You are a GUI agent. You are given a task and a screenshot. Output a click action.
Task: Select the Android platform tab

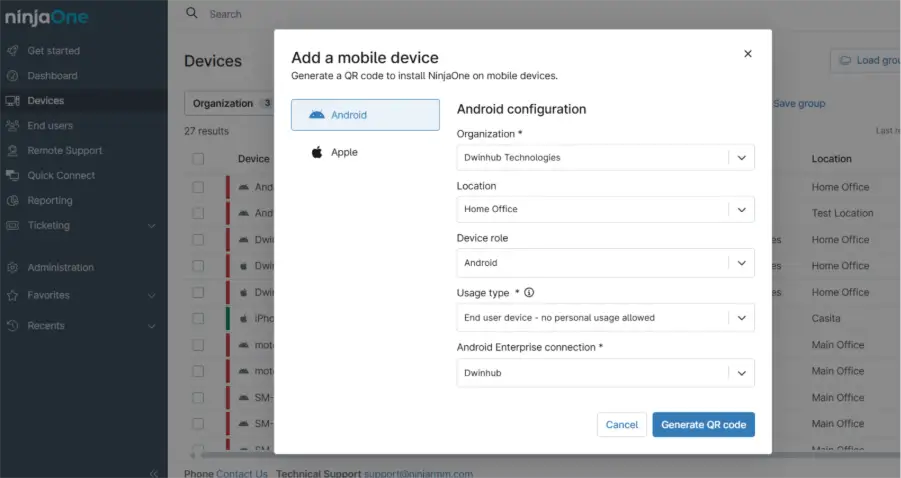click(x=365, y=115)
